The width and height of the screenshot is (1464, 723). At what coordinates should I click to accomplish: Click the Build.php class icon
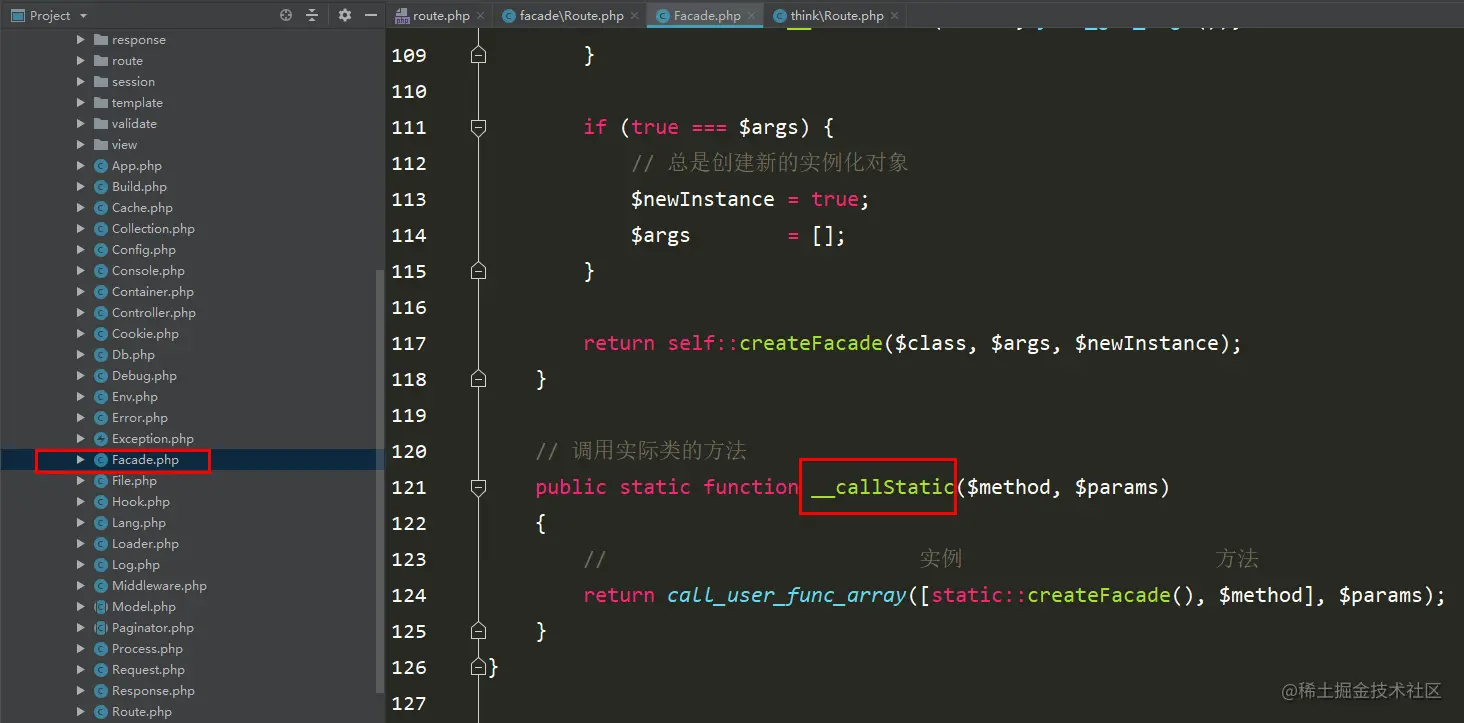(101, 187)
